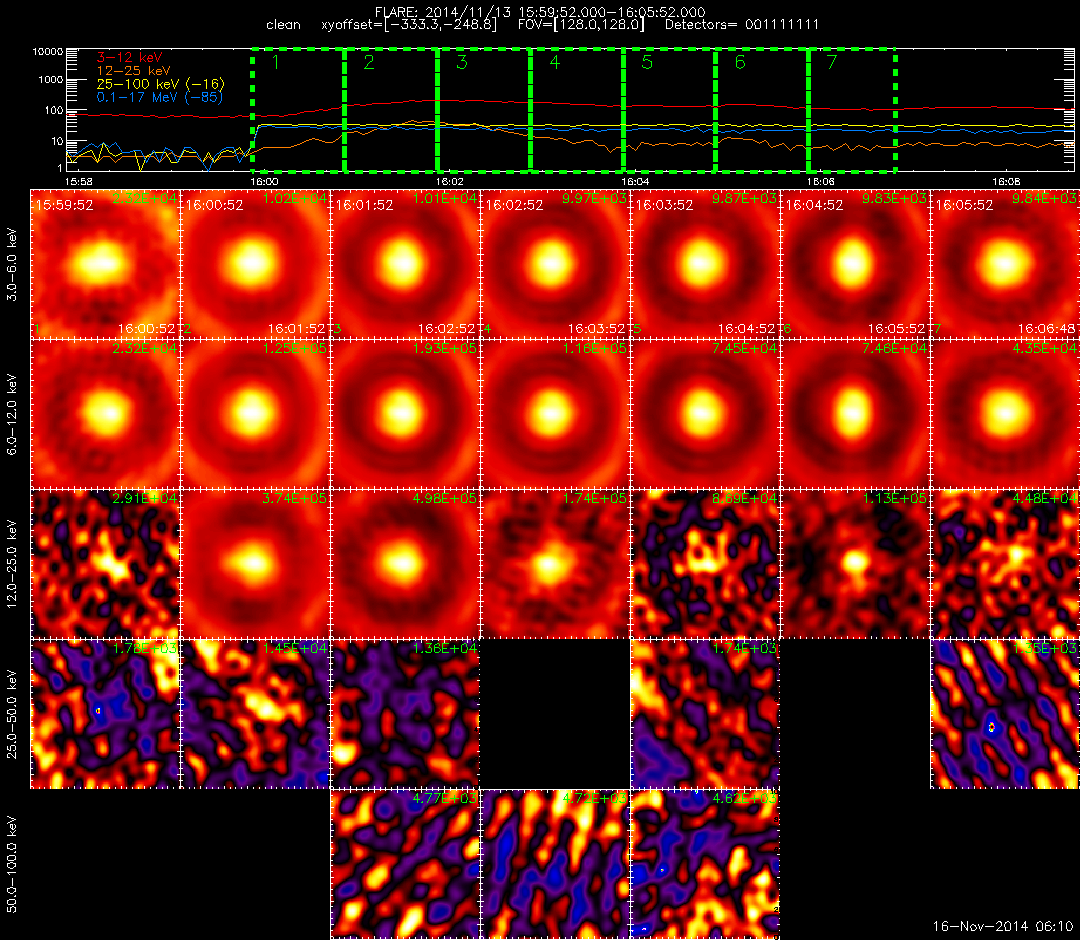Click the '9.97E+03' peak value
The height and width of the screenshot is (940, 1080).
pos(594,198)
